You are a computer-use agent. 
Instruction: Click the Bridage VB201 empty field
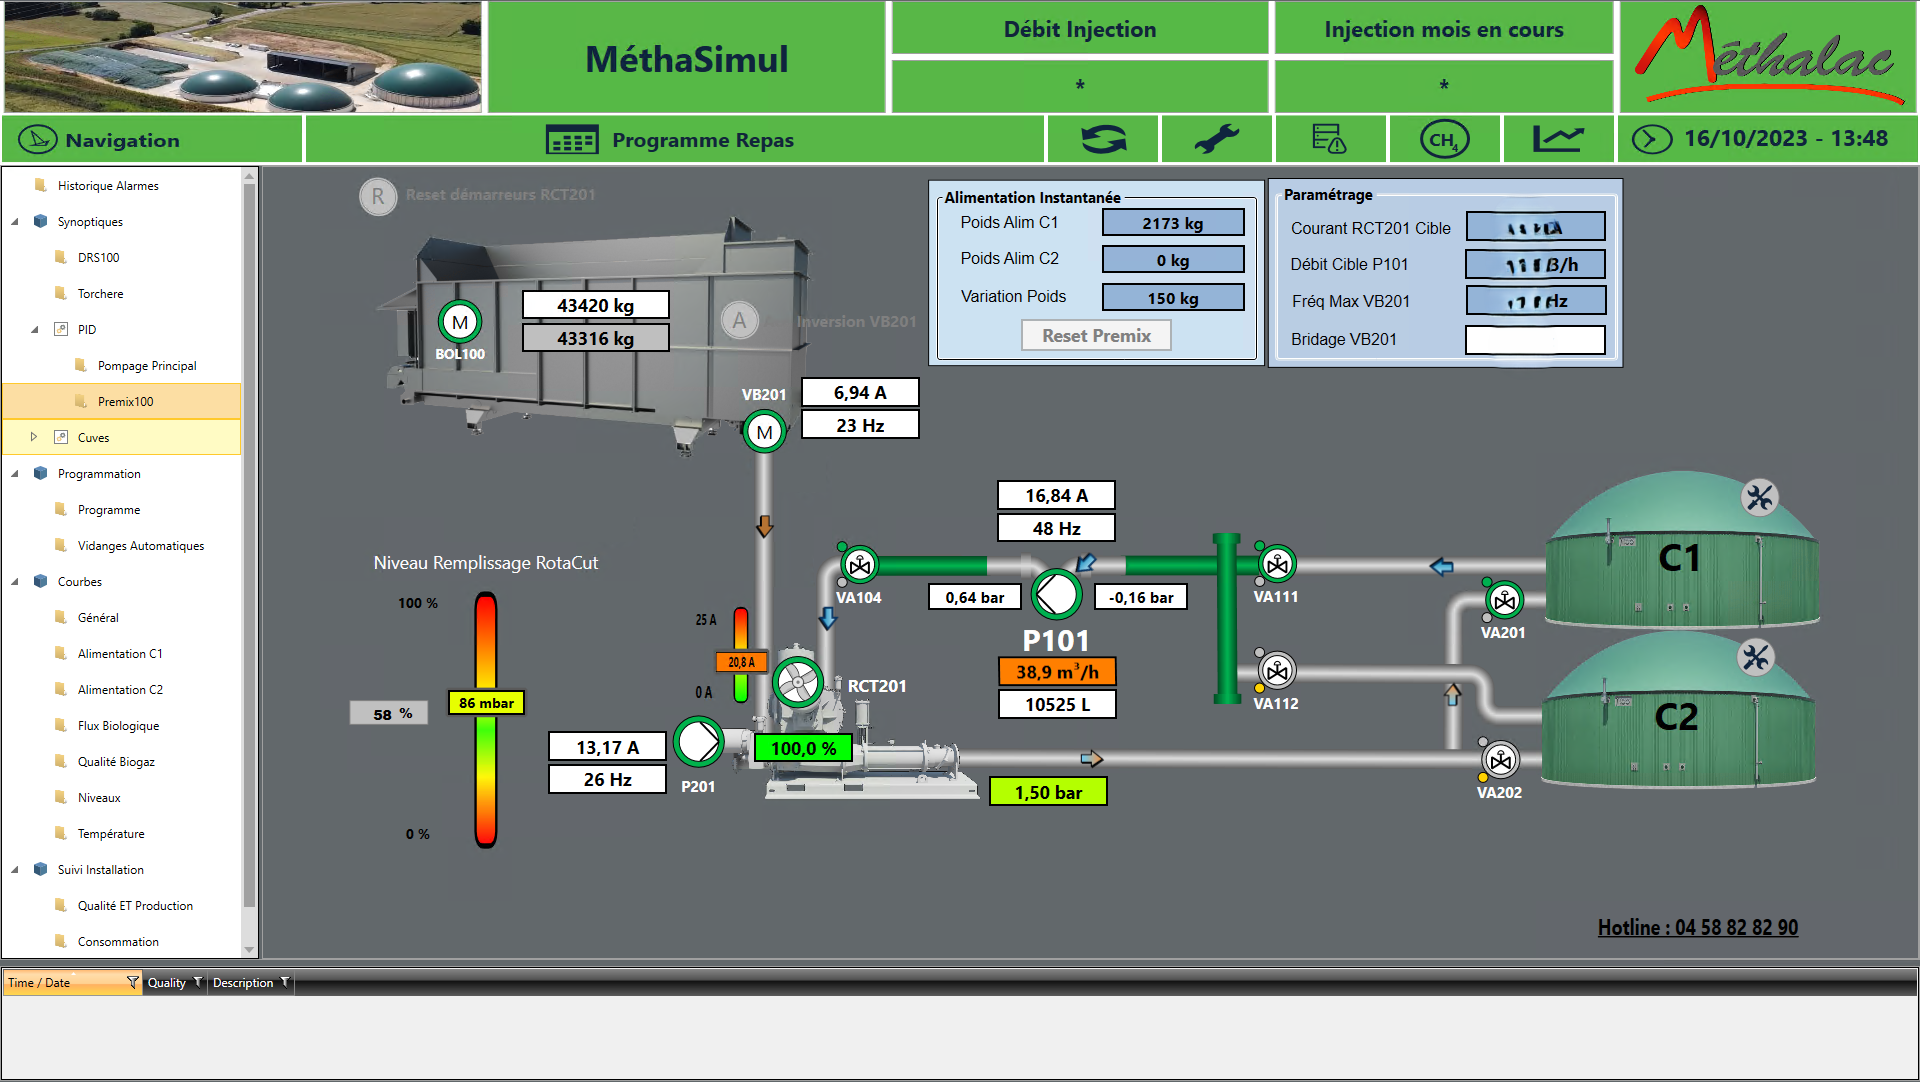click(x=1535, y=339)
